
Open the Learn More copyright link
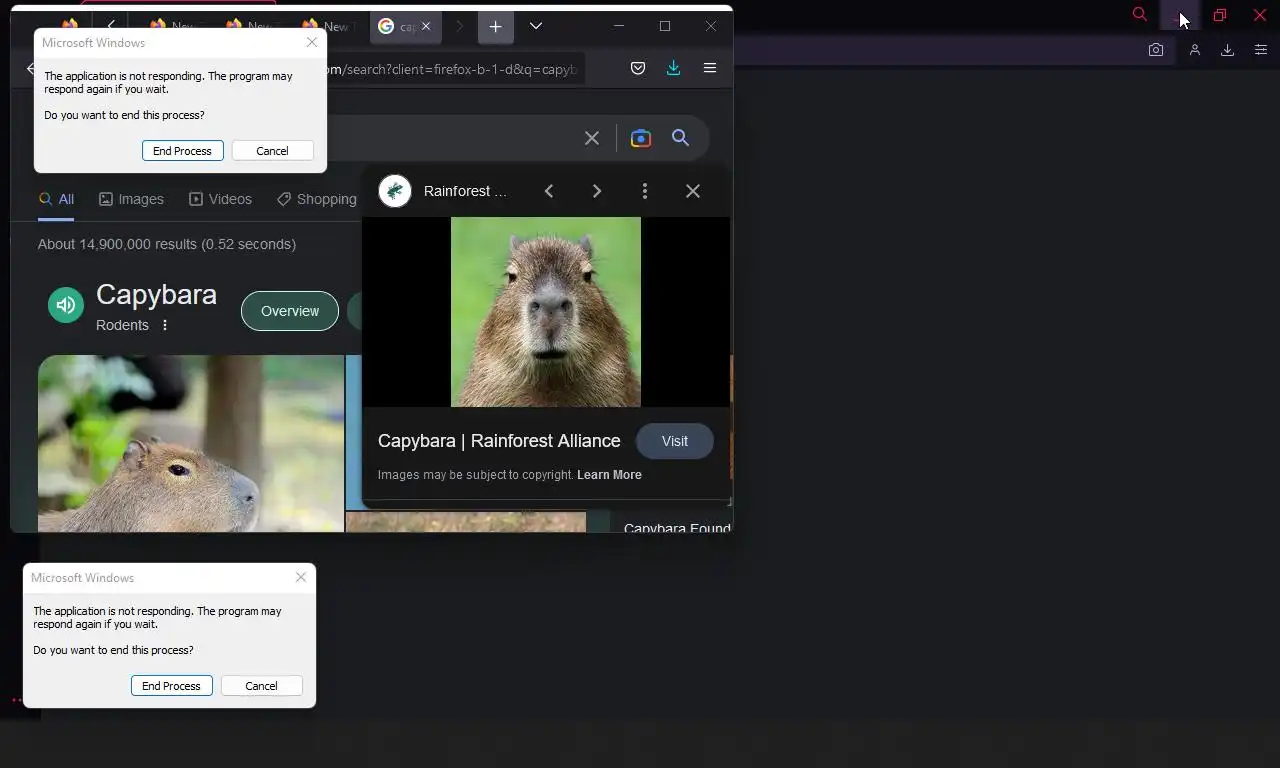609,475
